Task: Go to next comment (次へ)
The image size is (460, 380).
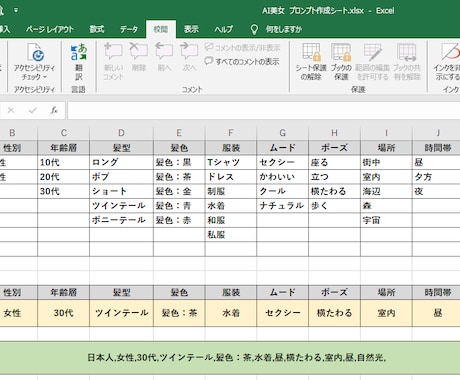Action: tap(189, 57)
